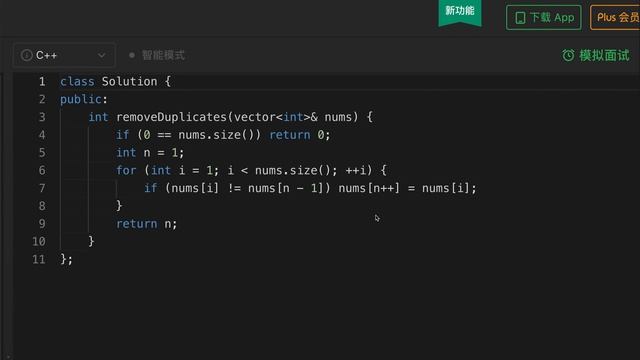Screen dimensions: 640x360
Task: Open the Plus 会员 membership button
Action: pyautogui.click(x=615, y=18)
